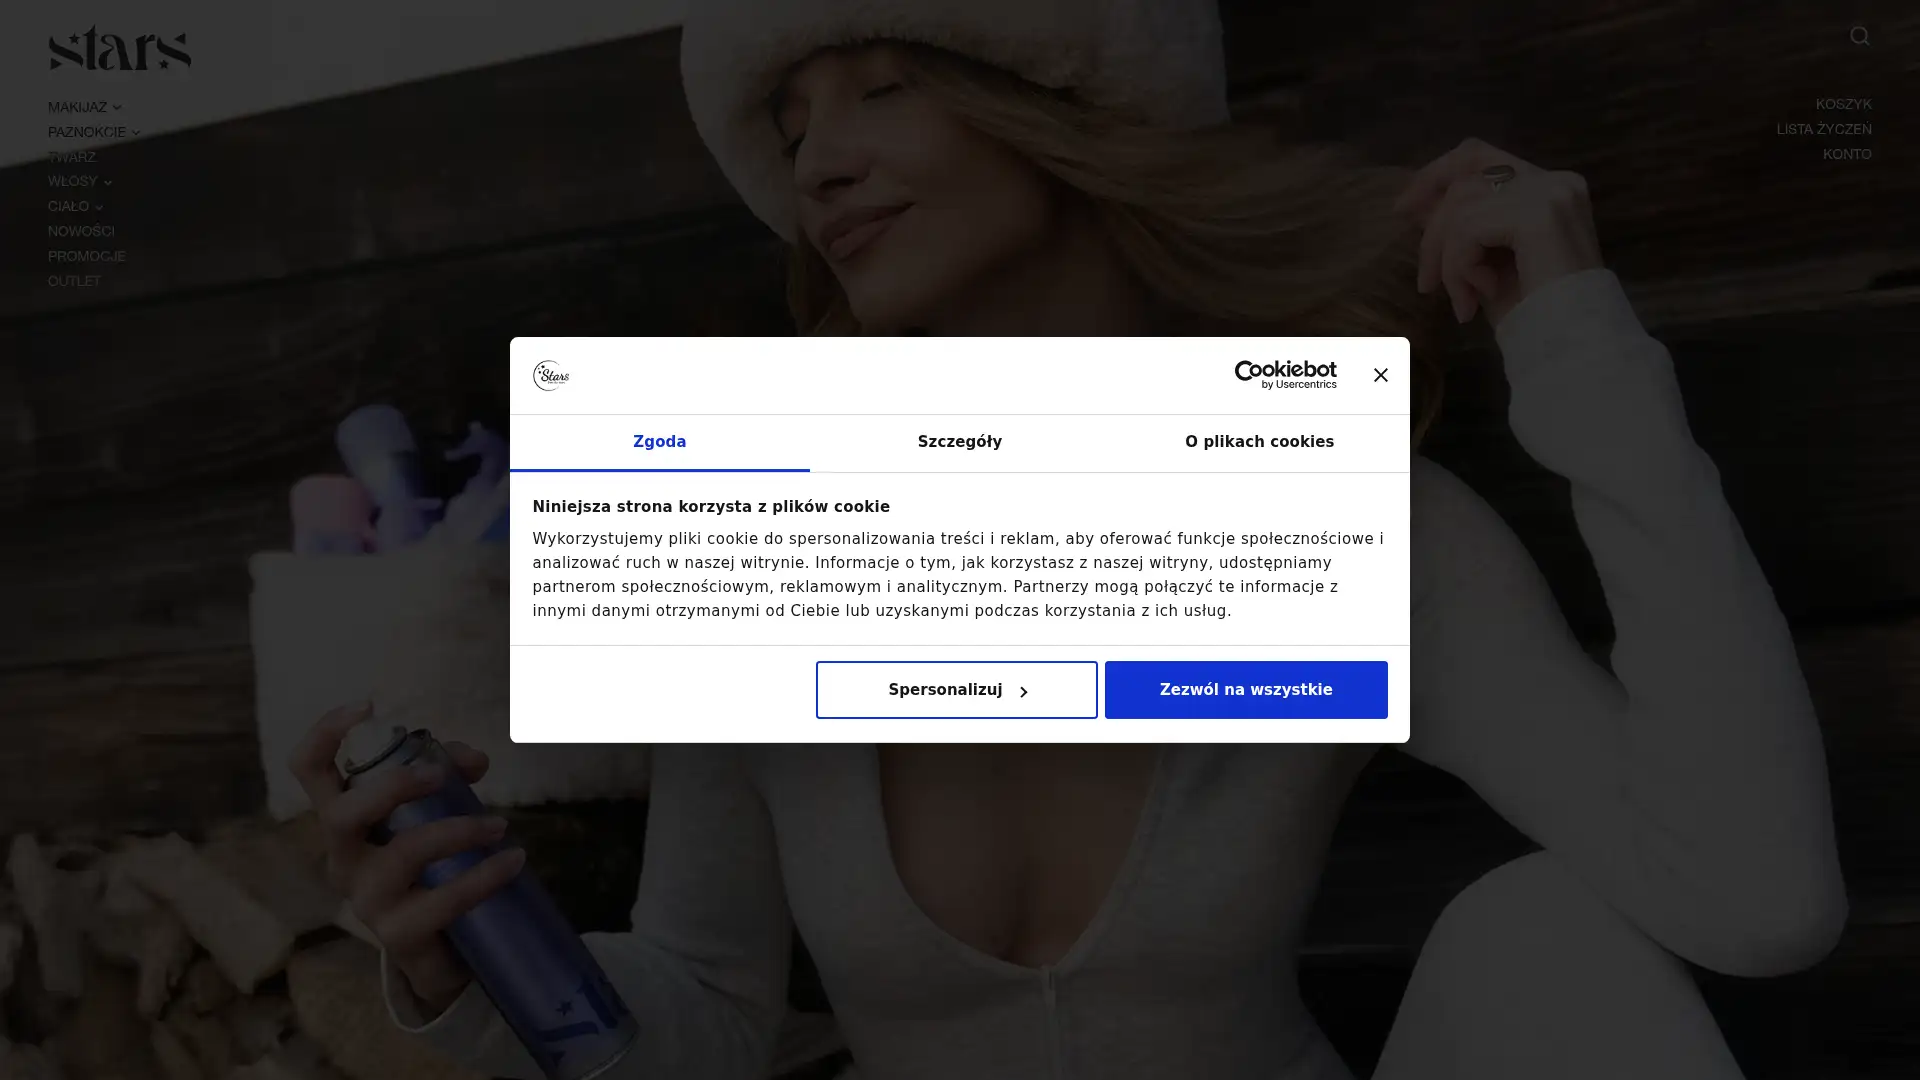Navigate to NOWOŚCI in the menu
This screenshot has width=1920, height=1080.
80,231
